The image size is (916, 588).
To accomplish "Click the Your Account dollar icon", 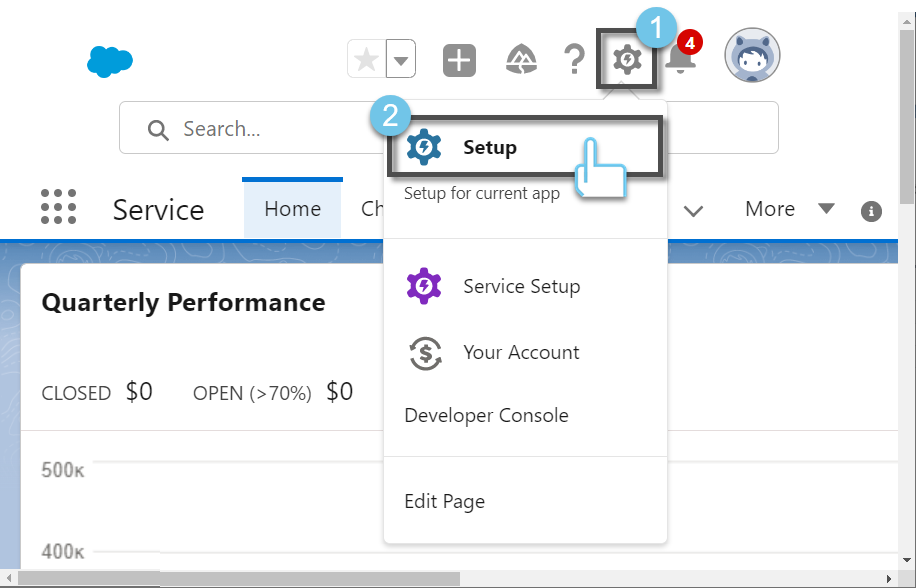I will 425,353.
